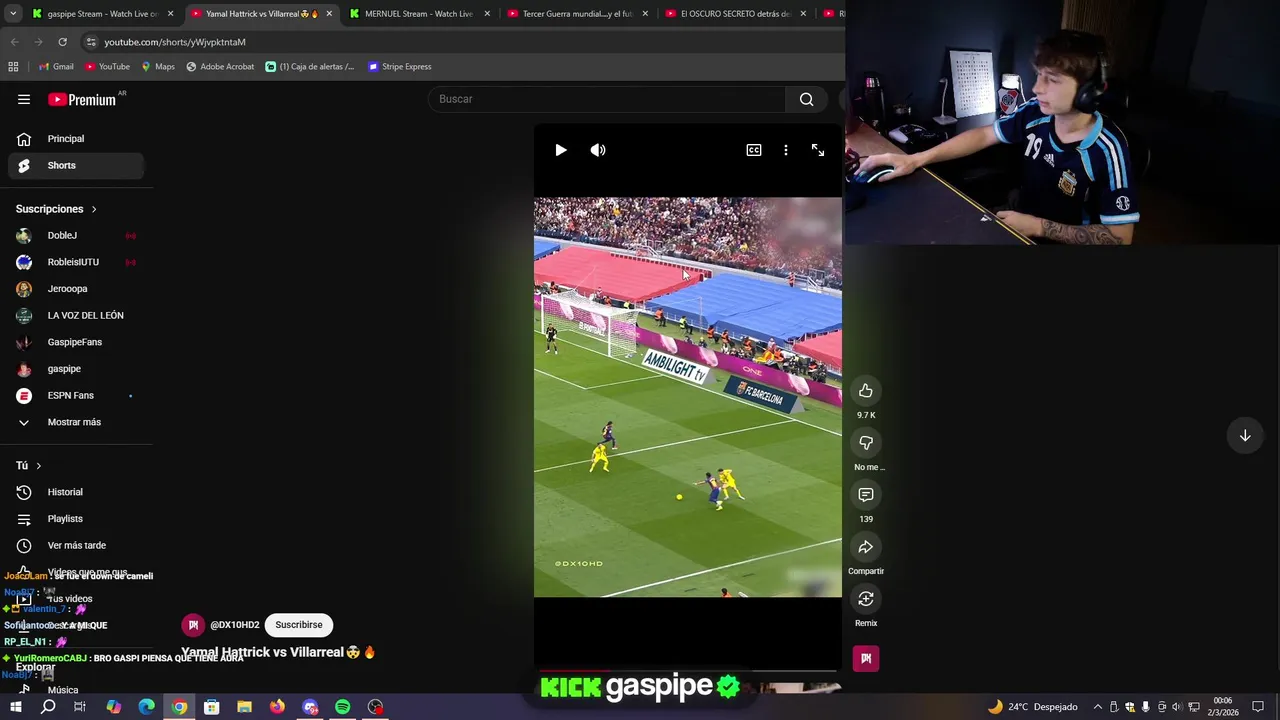1280x720 pixels.
Task: Open the DobleJ subscription channel
Action: [x=76, y=235]
